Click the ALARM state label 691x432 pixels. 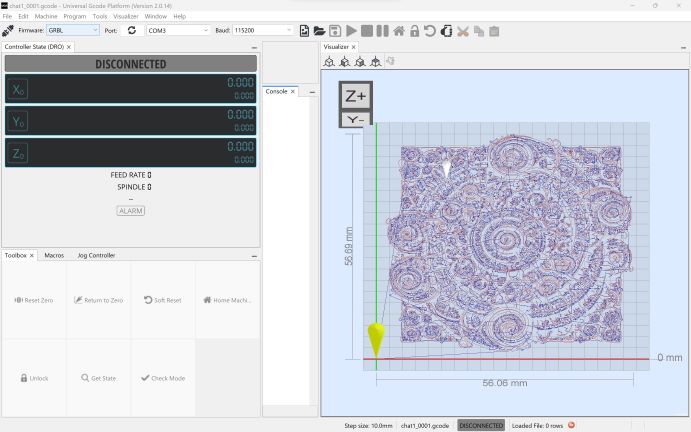(x=131, y=211)
